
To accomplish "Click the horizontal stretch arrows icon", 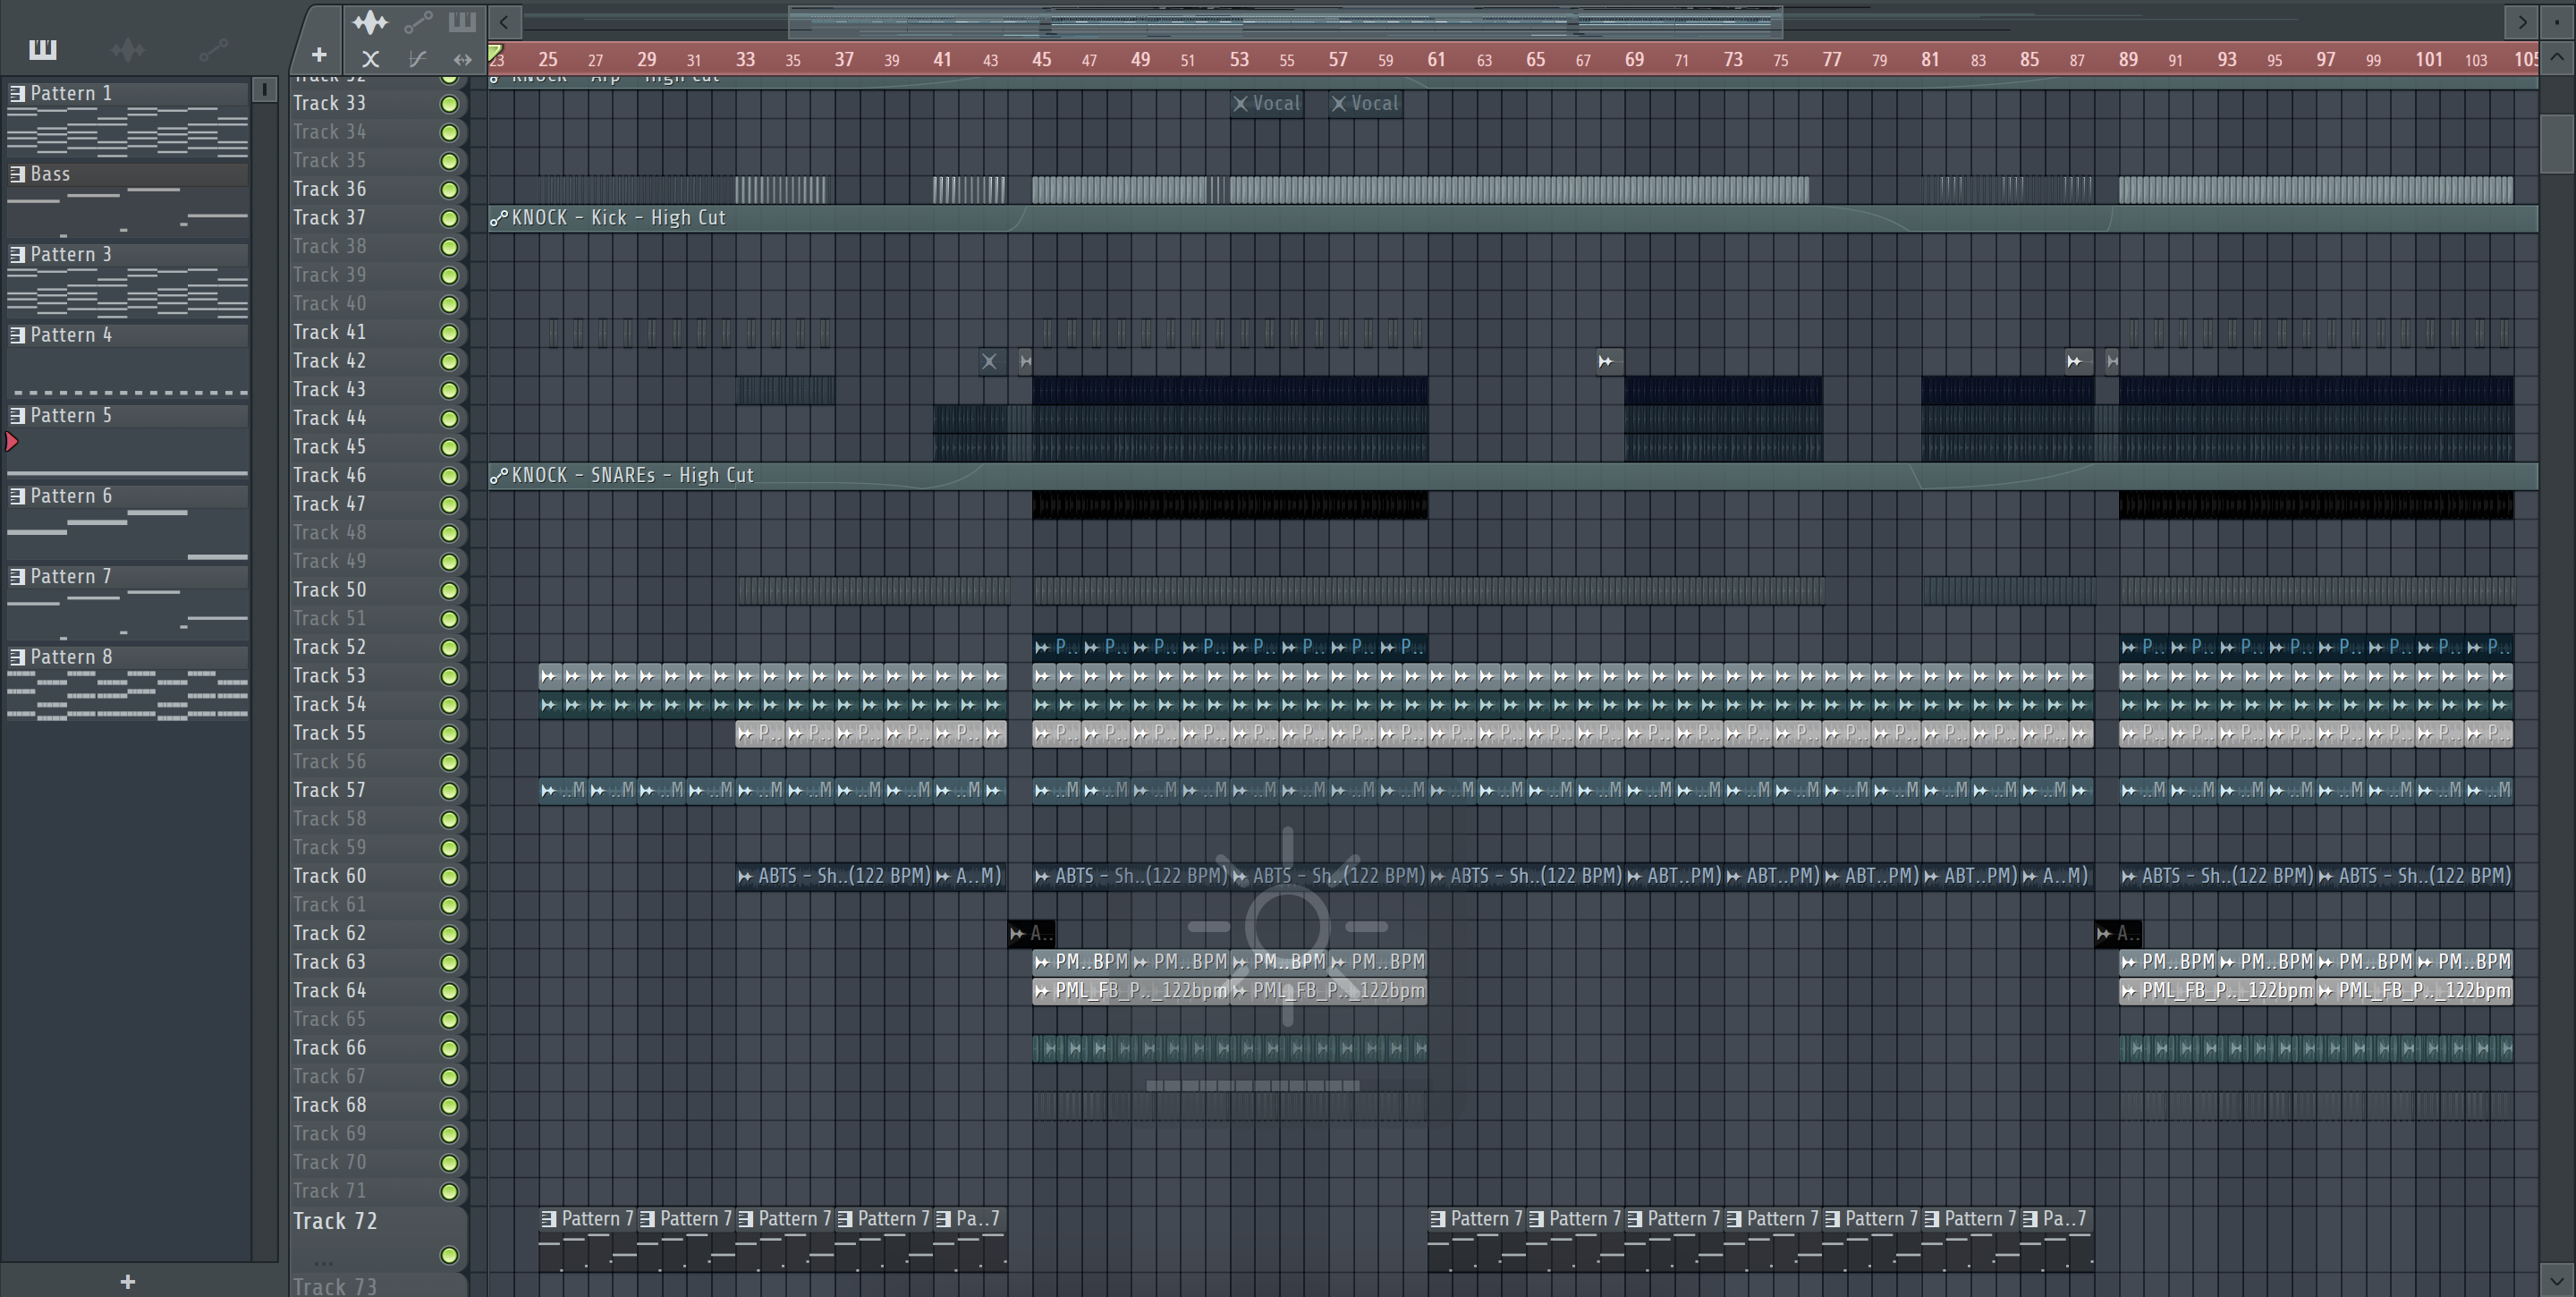I will 462,59.
